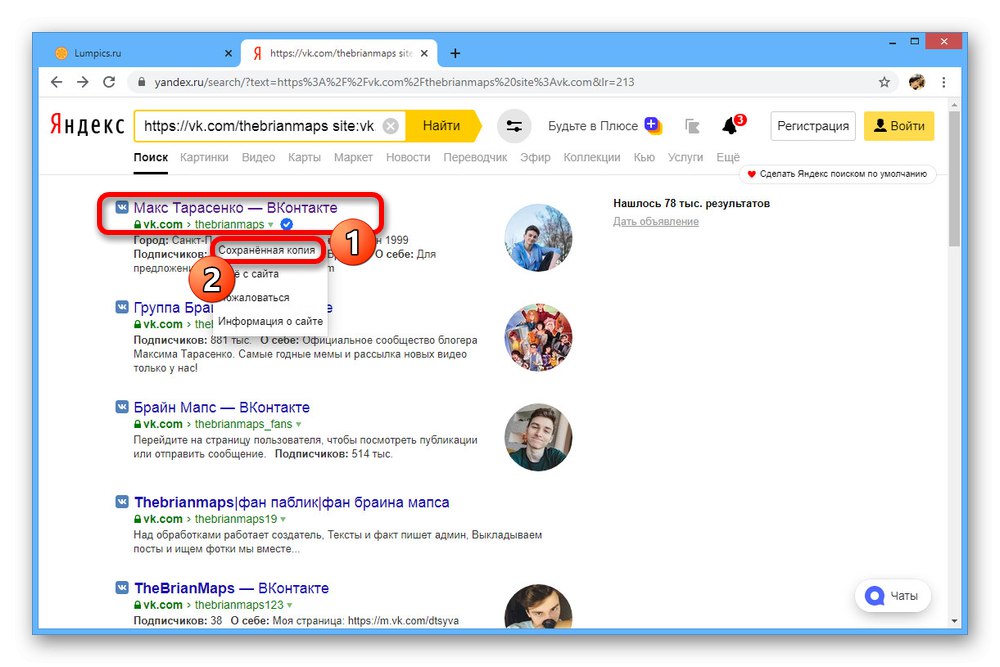Open Кью section

tap(644, 158)
